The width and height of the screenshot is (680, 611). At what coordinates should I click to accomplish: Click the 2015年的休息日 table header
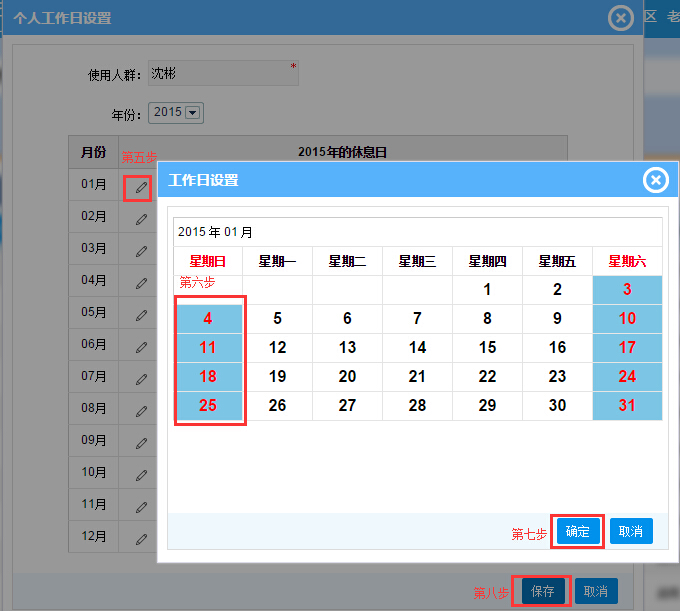(342, 152)
